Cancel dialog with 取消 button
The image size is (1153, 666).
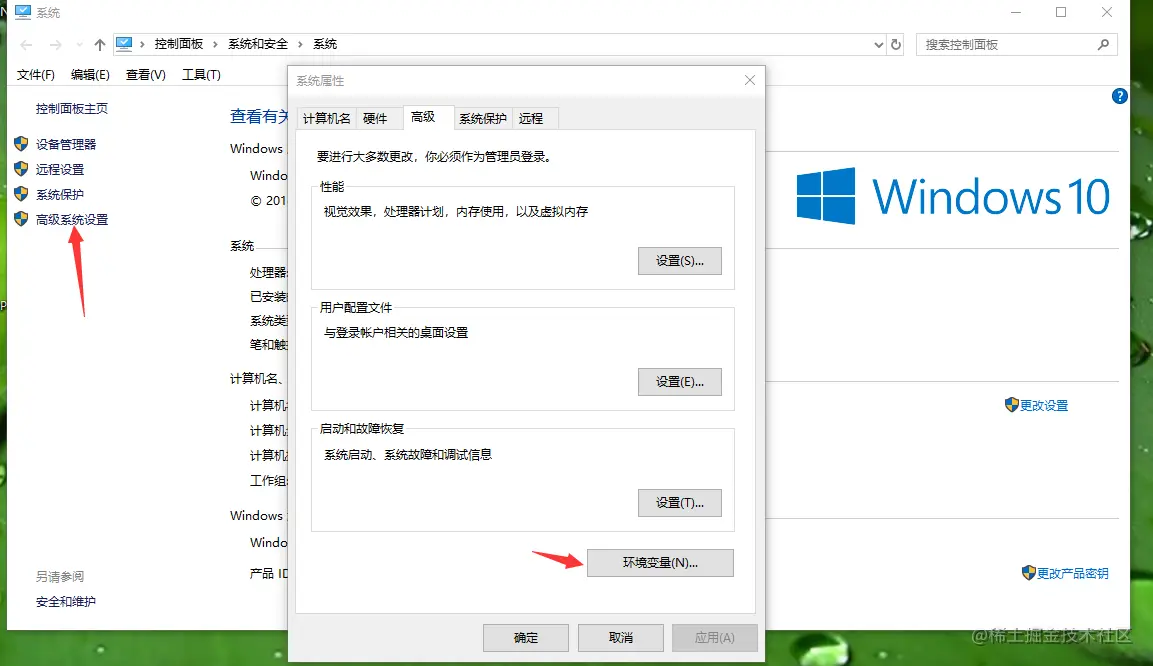(x=621, y=637)
